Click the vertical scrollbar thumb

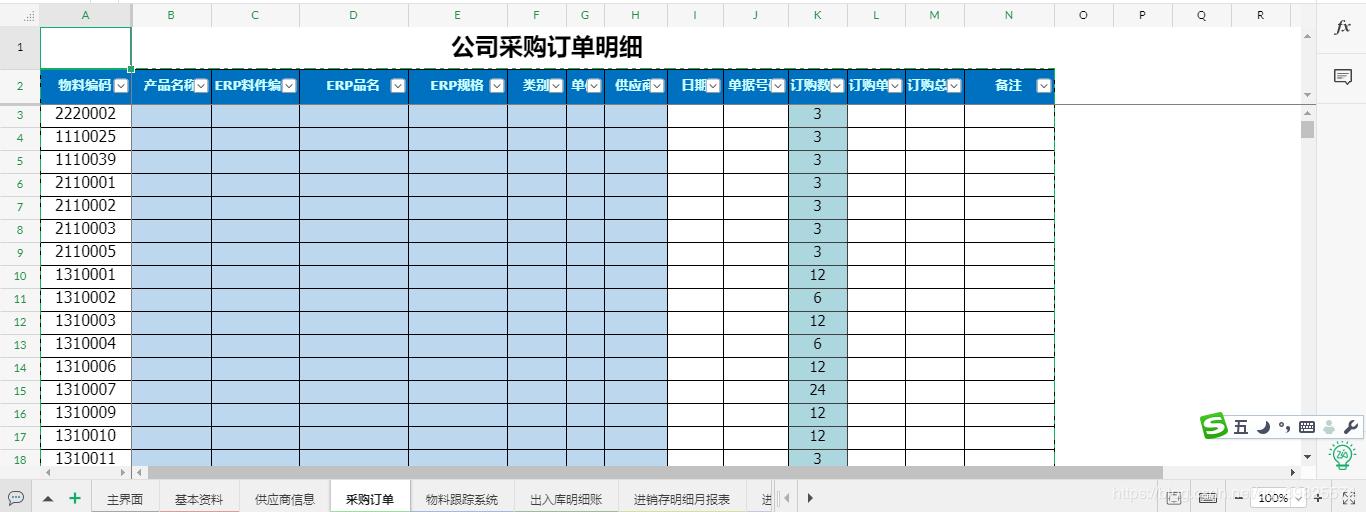click(x=1307, y=129)
